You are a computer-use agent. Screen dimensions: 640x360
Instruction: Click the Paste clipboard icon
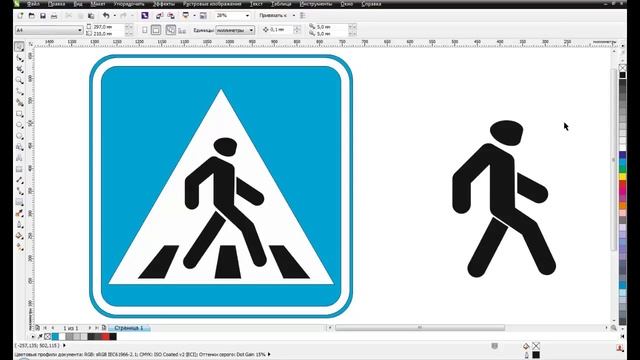pyautogui.click(x=91, y=16)
